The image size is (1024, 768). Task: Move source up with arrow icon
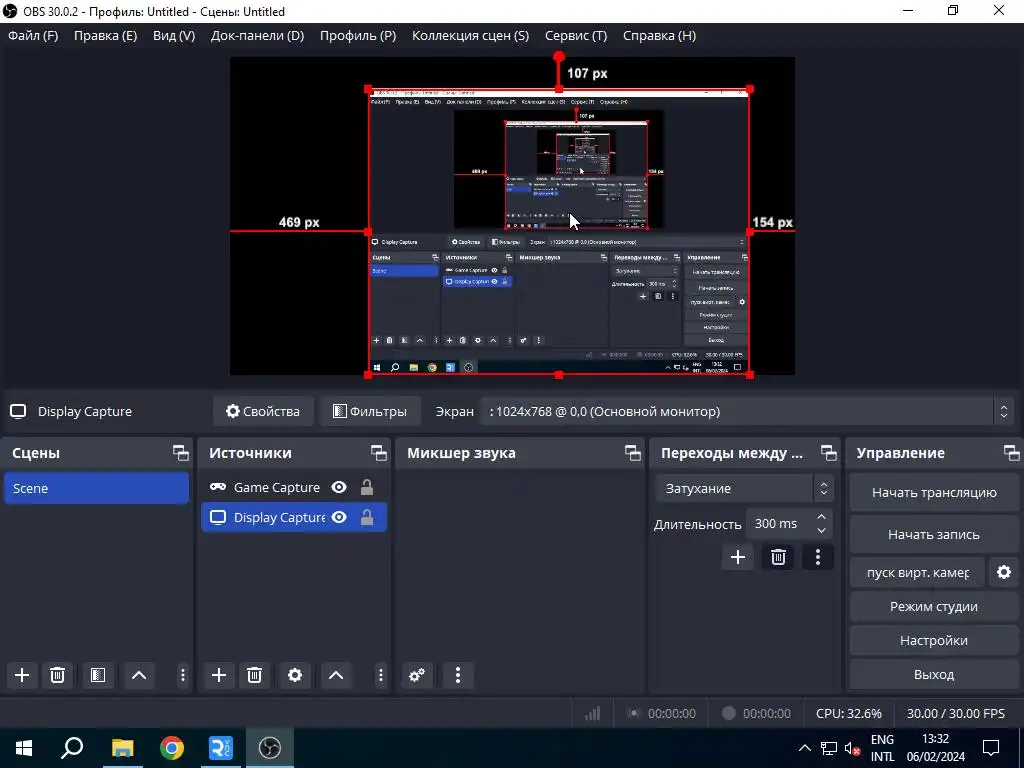tap(336, 675)
